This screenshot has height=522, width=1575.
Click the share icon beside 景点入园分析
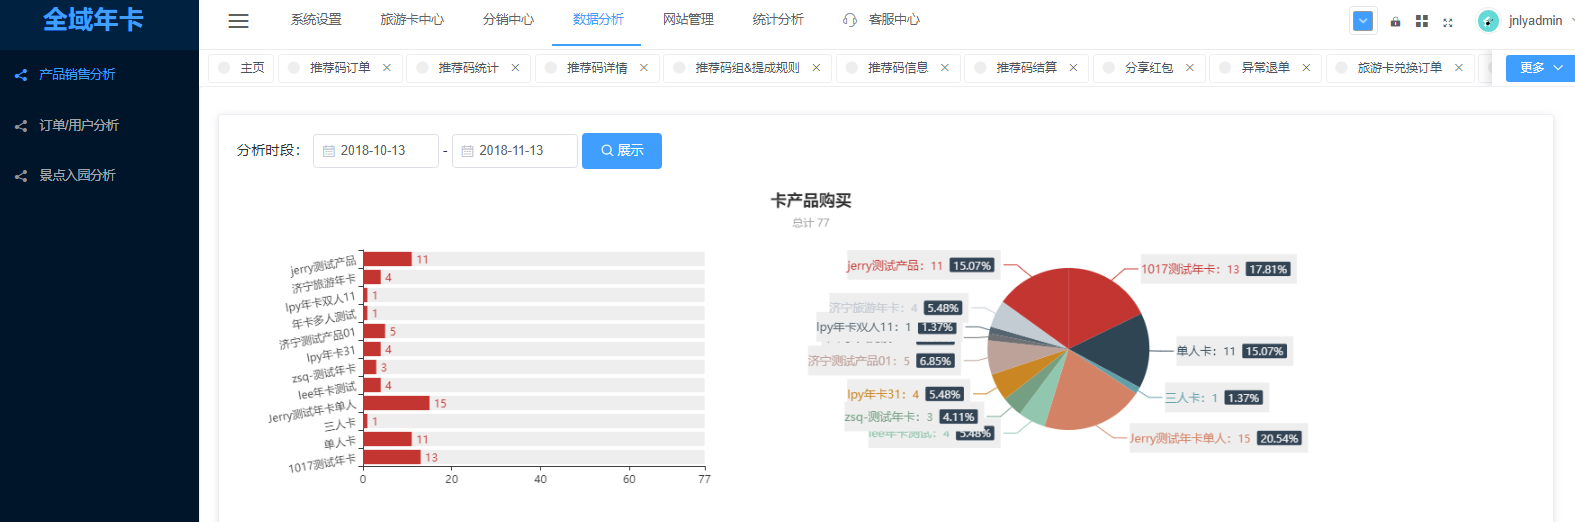click(20, 176)
